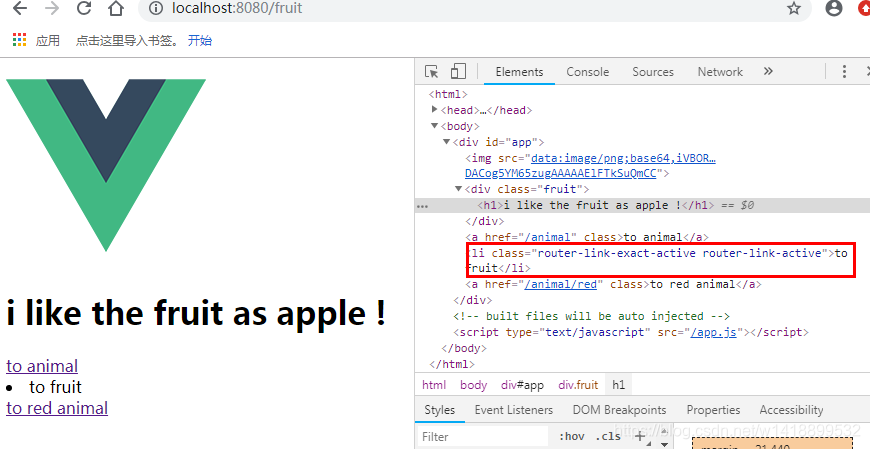Collapse the div id="app" node
870x449 pixels.
[x=446, y=142]
